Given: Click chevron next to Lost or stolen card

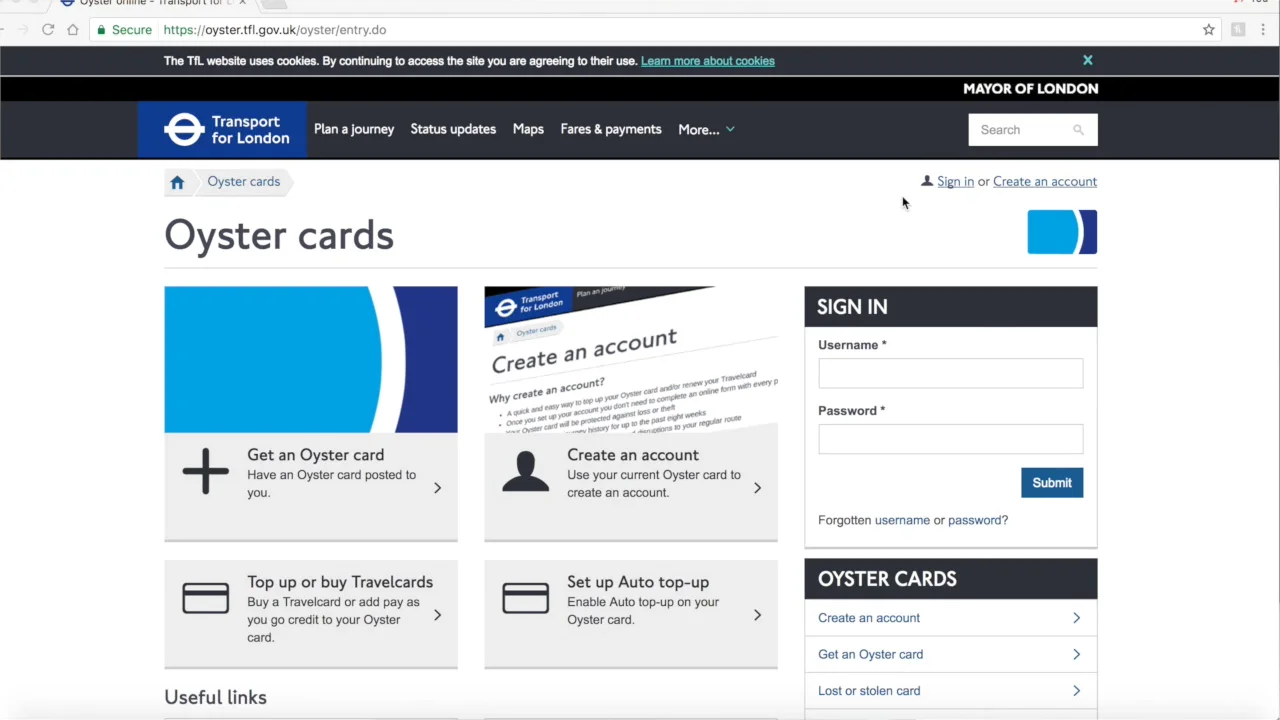Looking at the screenshot, I should coord(1076,691).
